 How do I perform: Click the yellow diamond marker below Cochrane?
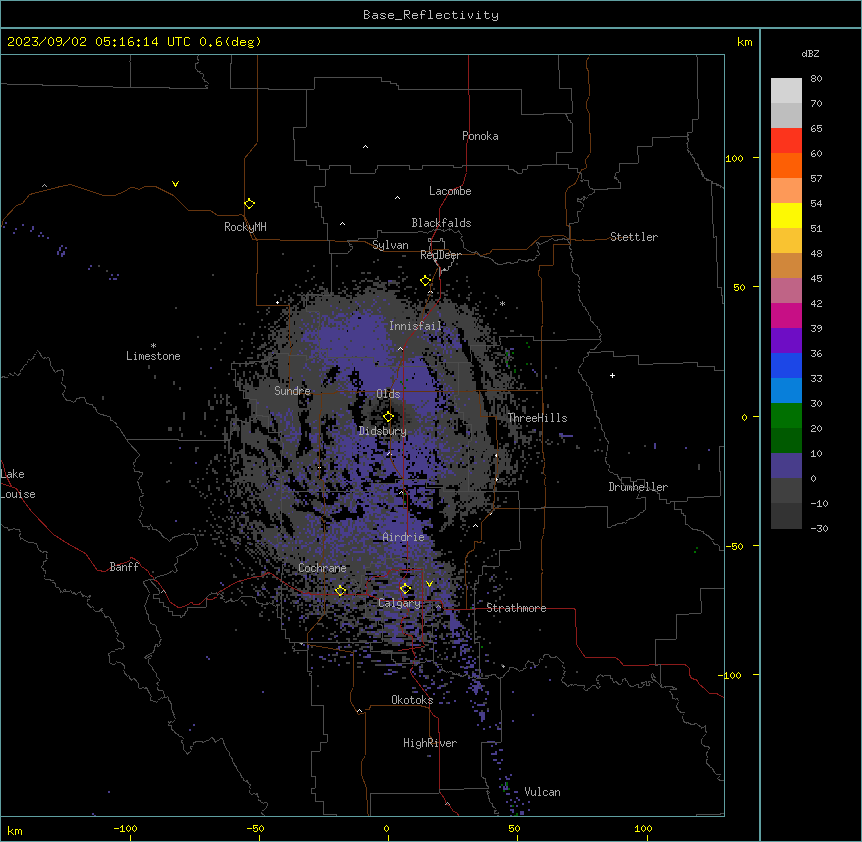(340, 591)
